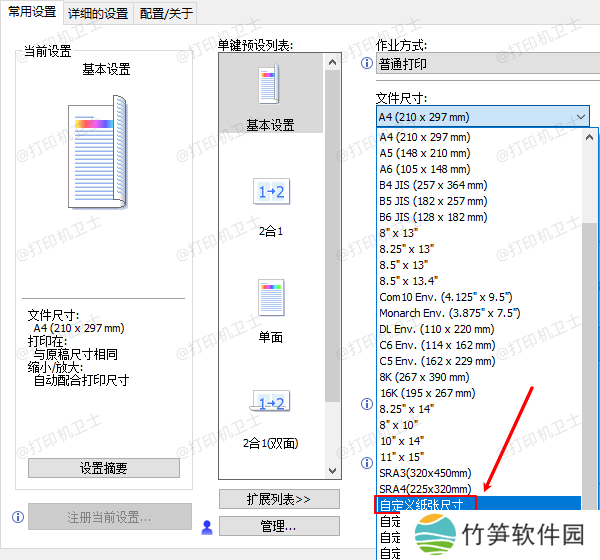Select the 单面 preset icon
This screenshot has width=600, height=560.
[x=270, y=300]
